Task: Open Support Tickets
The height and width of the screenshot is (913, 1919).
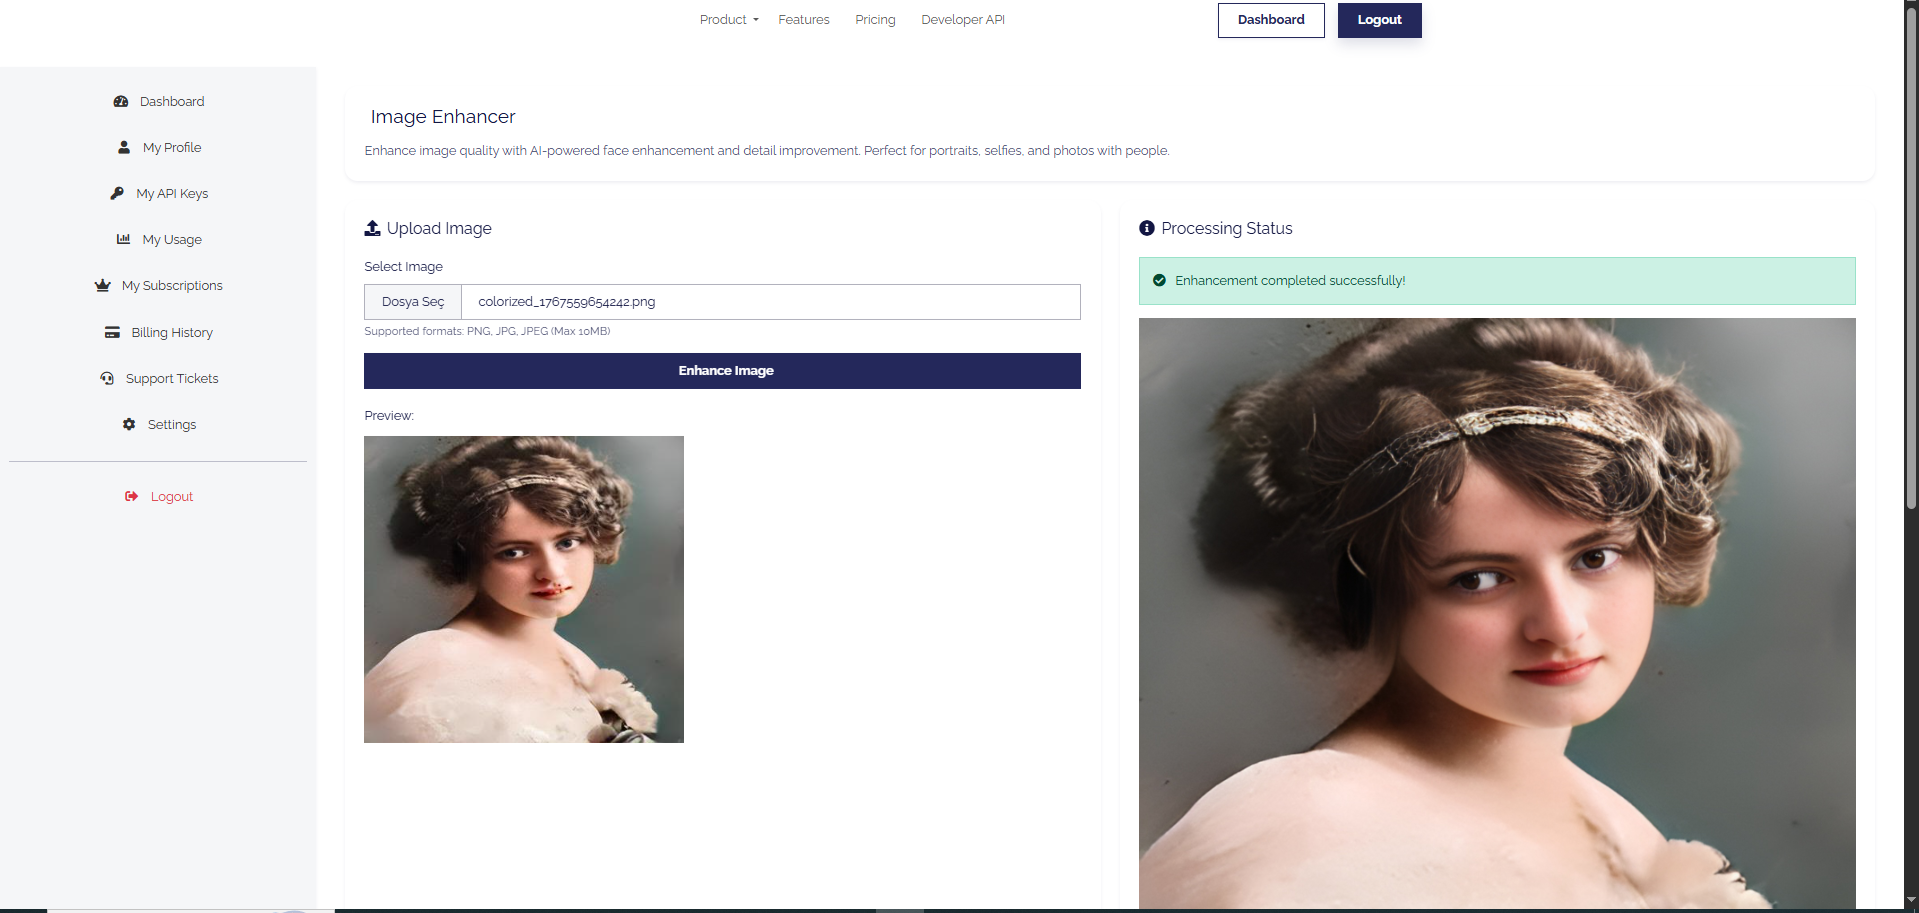Action: coord(172,379)
